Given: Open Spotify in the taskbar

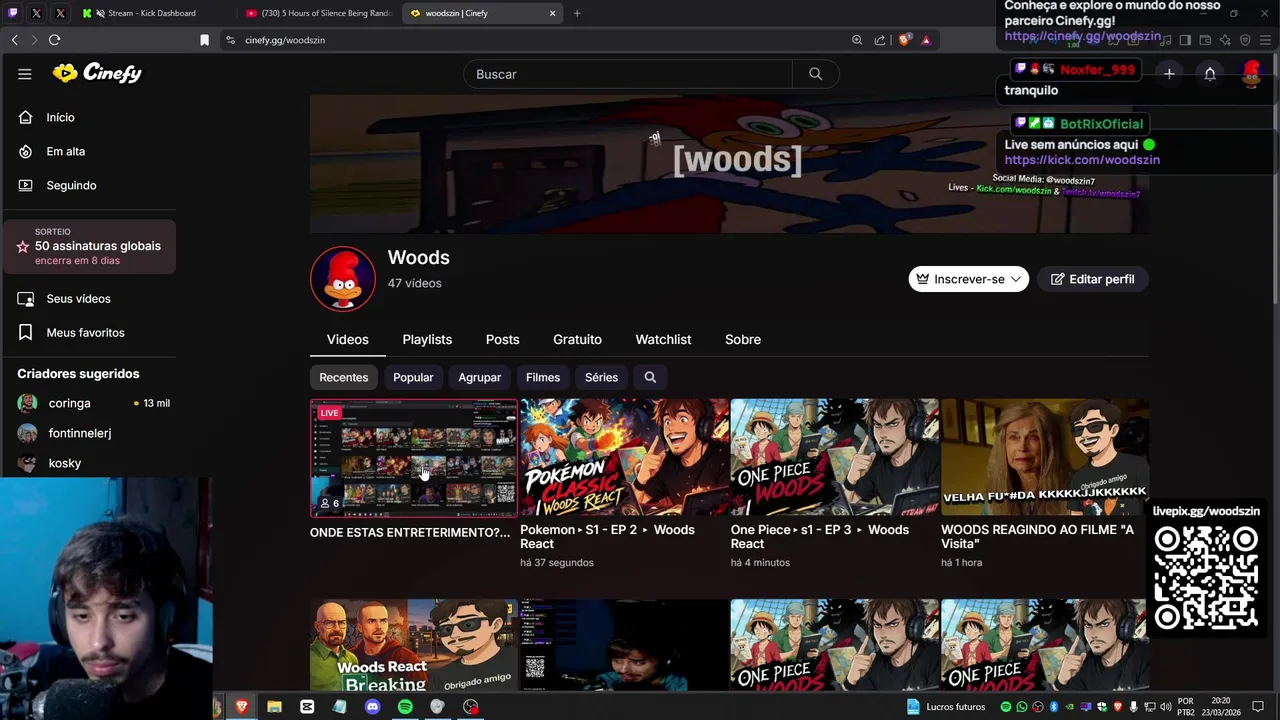Looking at the screenshot, I should [405, 707].
